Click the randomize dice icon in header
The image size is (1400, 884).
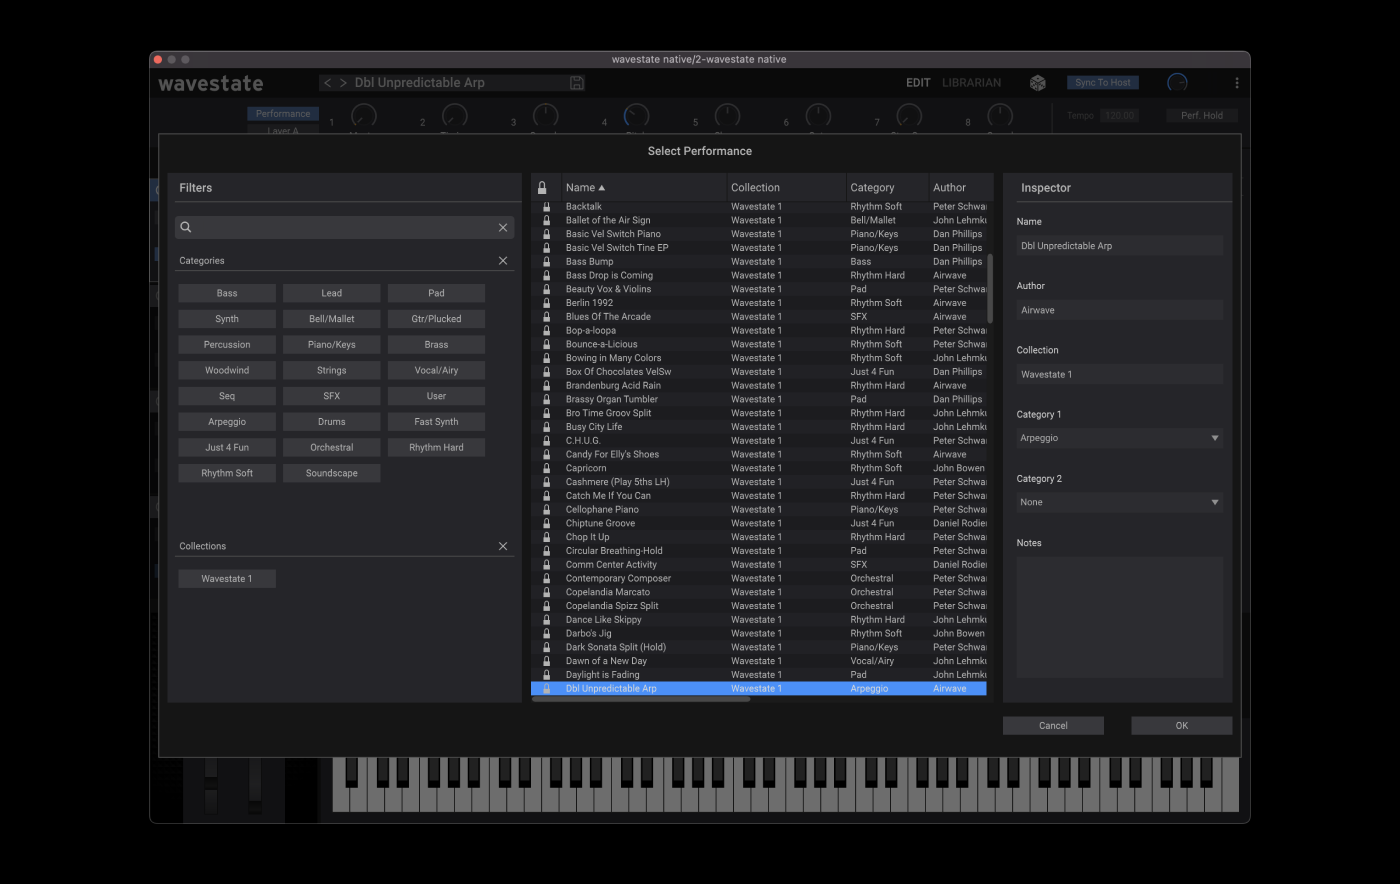1038,83
